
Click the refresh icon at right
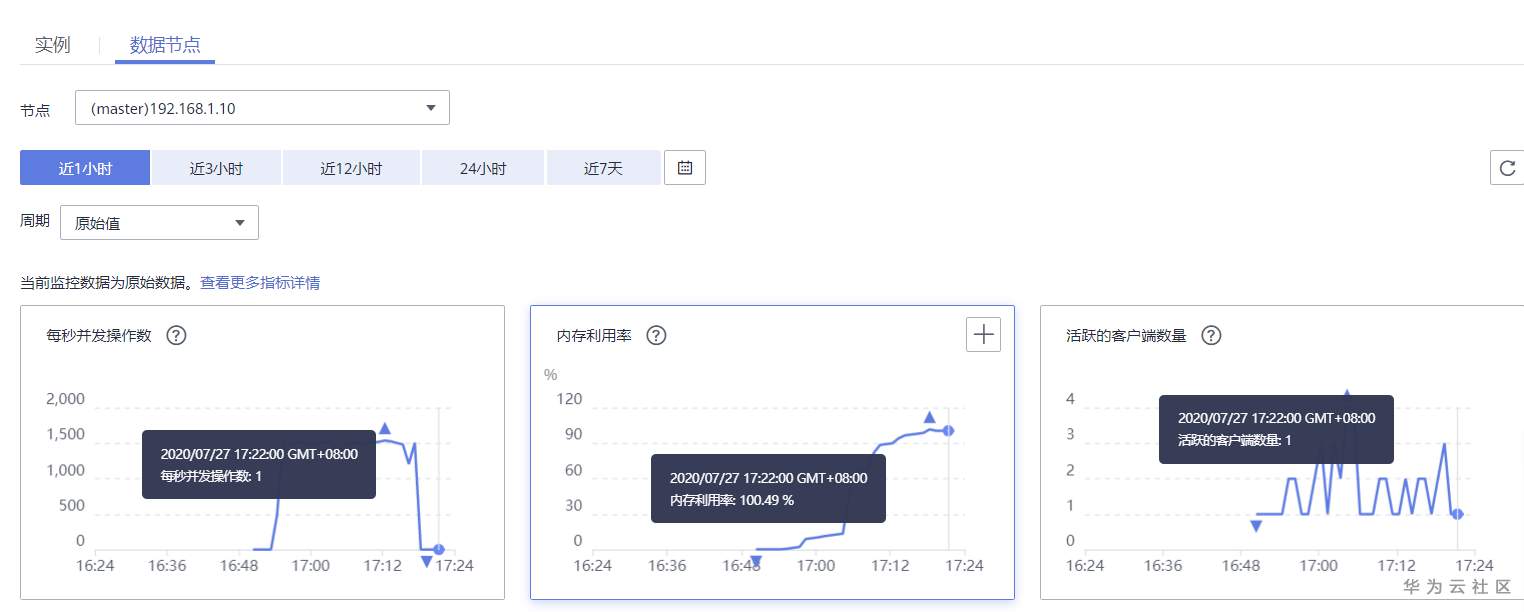click(x=1507, y=168)
